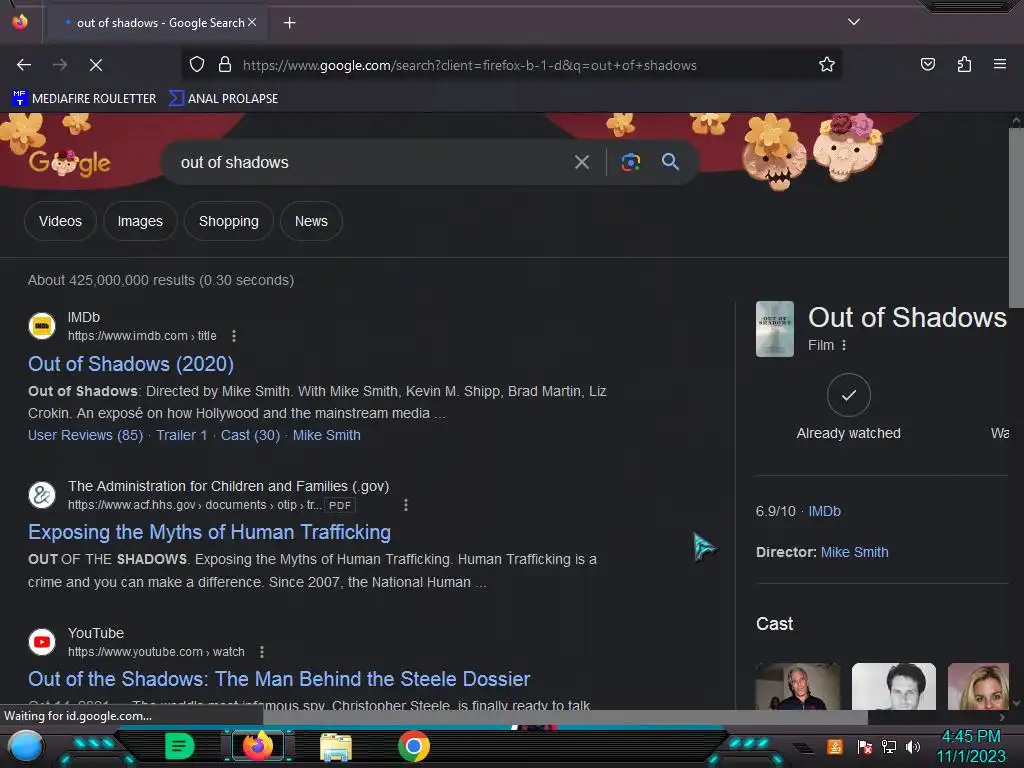Switch to the Videos results filter
This screenshot has width=1024, height=768.
[60, 221]
